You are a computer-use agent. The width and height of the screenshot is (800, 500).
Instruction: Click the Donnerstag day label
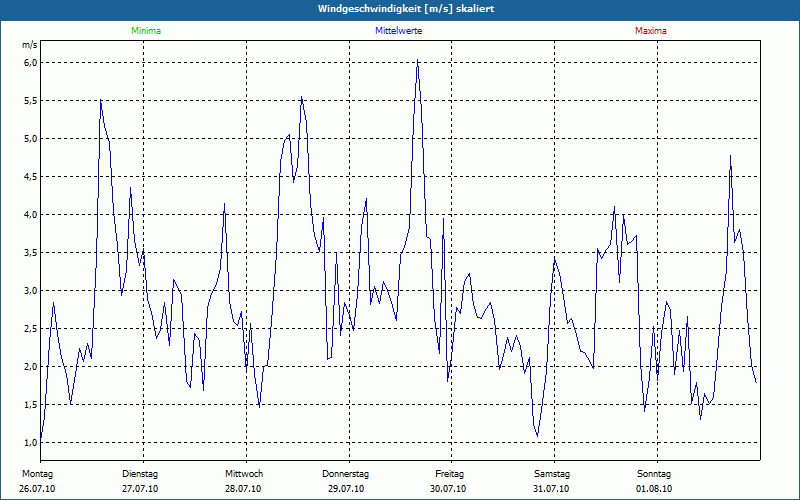click(x=345, y=474)
